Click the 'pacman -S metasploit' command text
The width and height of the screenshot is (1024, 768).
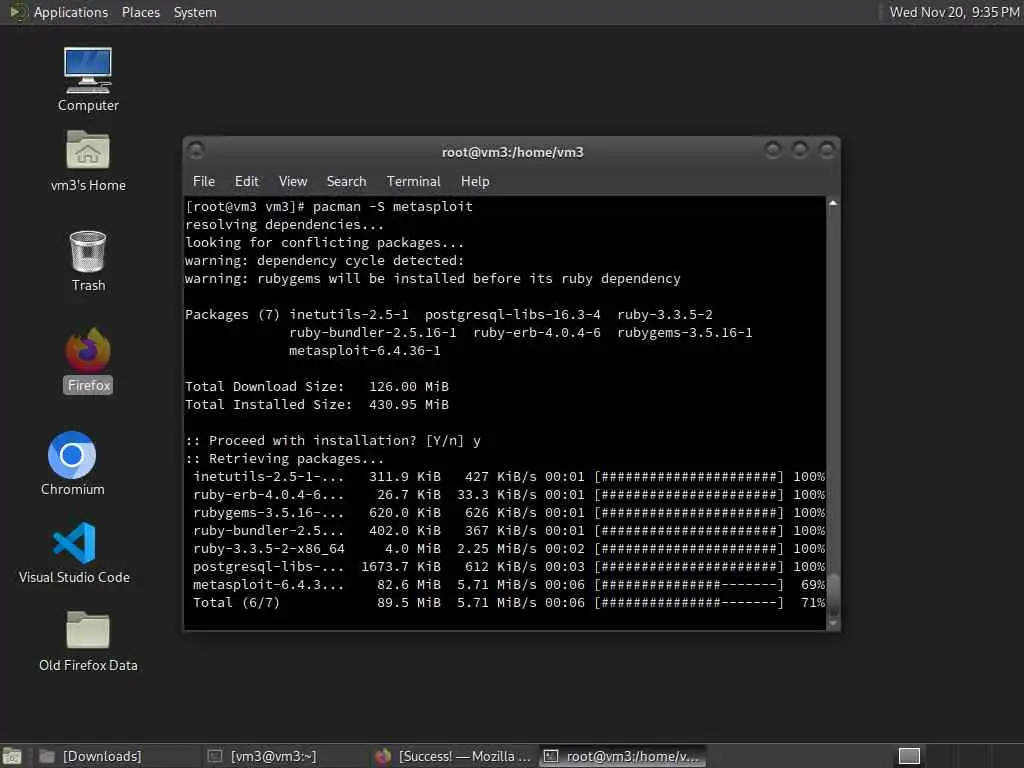[x=392, y=206]
